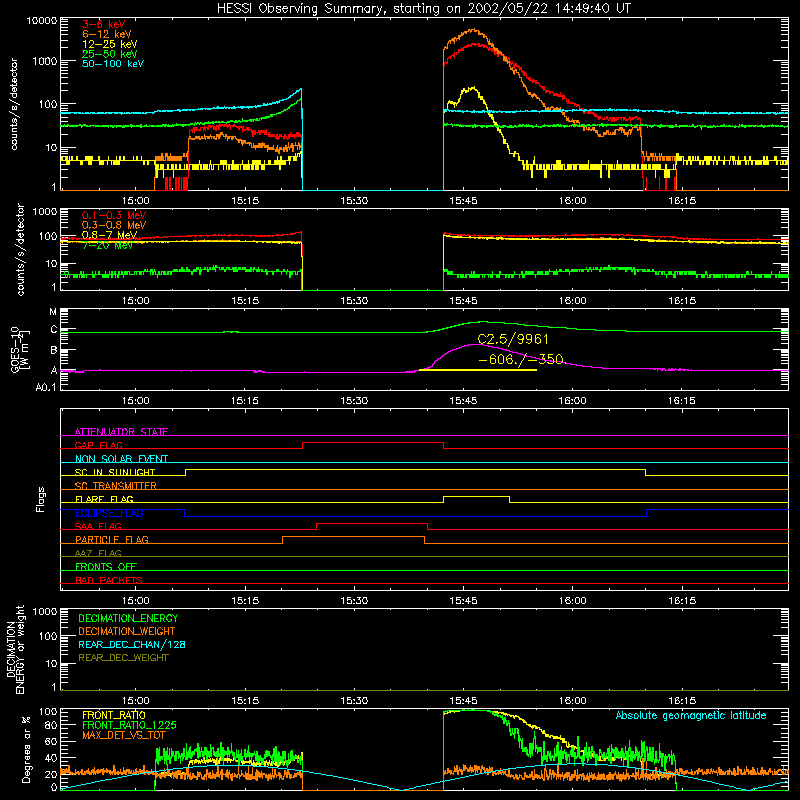
Task: Click the C2.5/9961 flare annotation
Action: (x=513, y=339)
